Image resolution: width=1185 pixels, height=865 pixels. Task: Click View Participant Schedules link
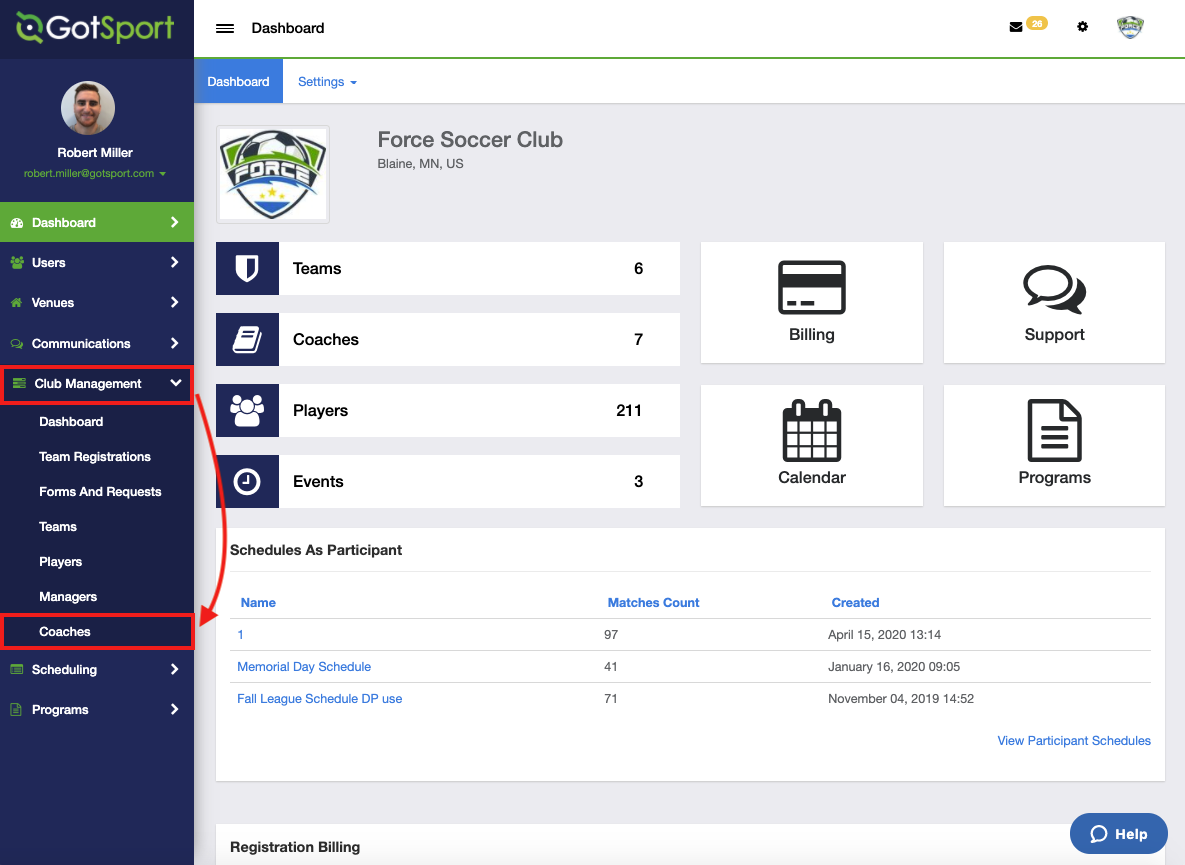coord(1074,740)
